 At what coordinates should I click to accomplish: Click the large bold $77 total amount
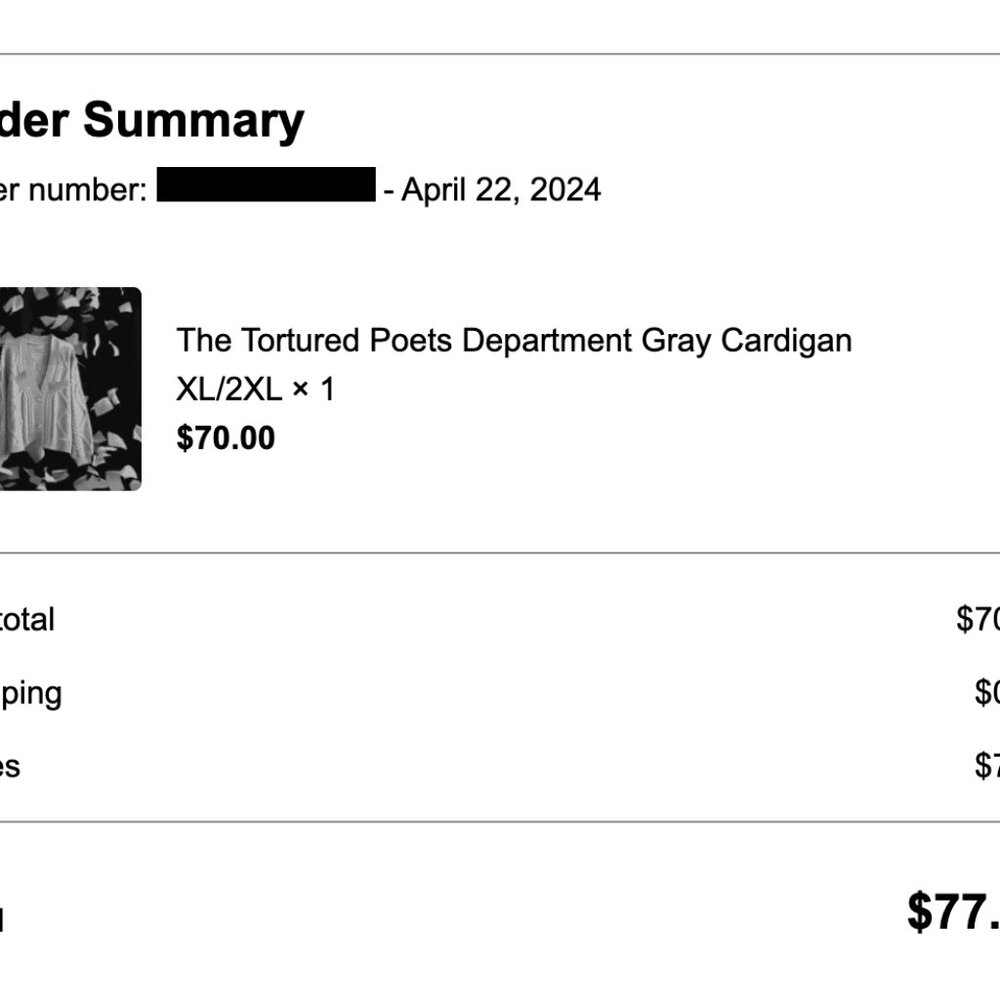pos(953,912)
